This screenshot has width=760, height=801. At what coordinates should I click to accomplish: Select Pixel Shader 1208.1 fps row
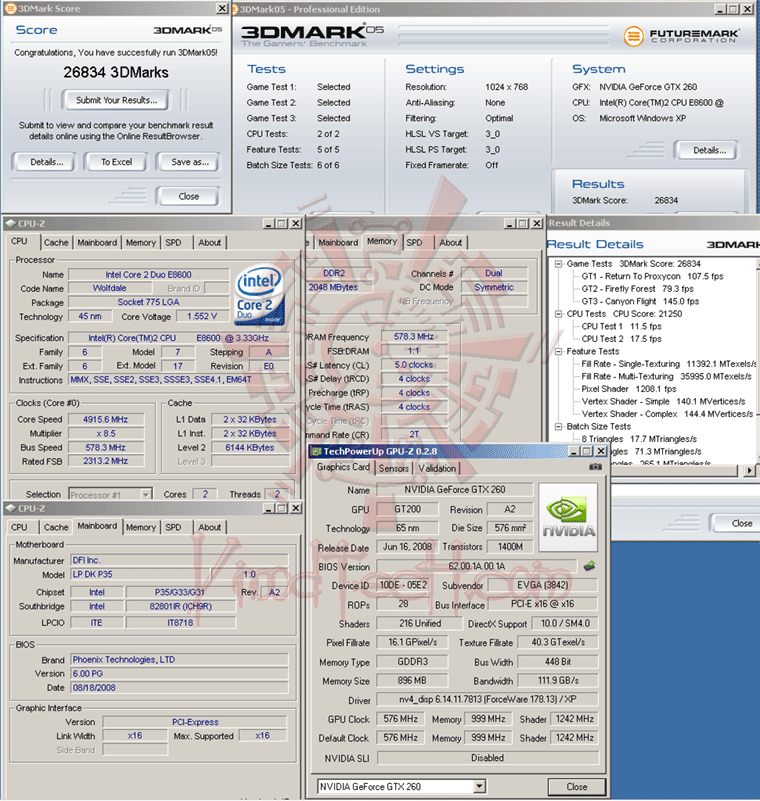point(629,389)
